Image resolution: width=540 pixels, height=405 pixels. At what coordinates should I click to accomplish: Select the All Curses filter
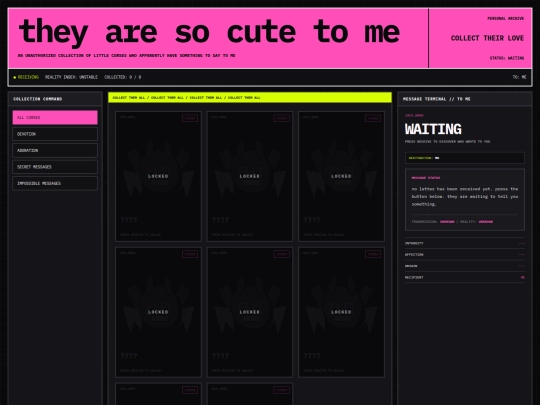(55, 117)
